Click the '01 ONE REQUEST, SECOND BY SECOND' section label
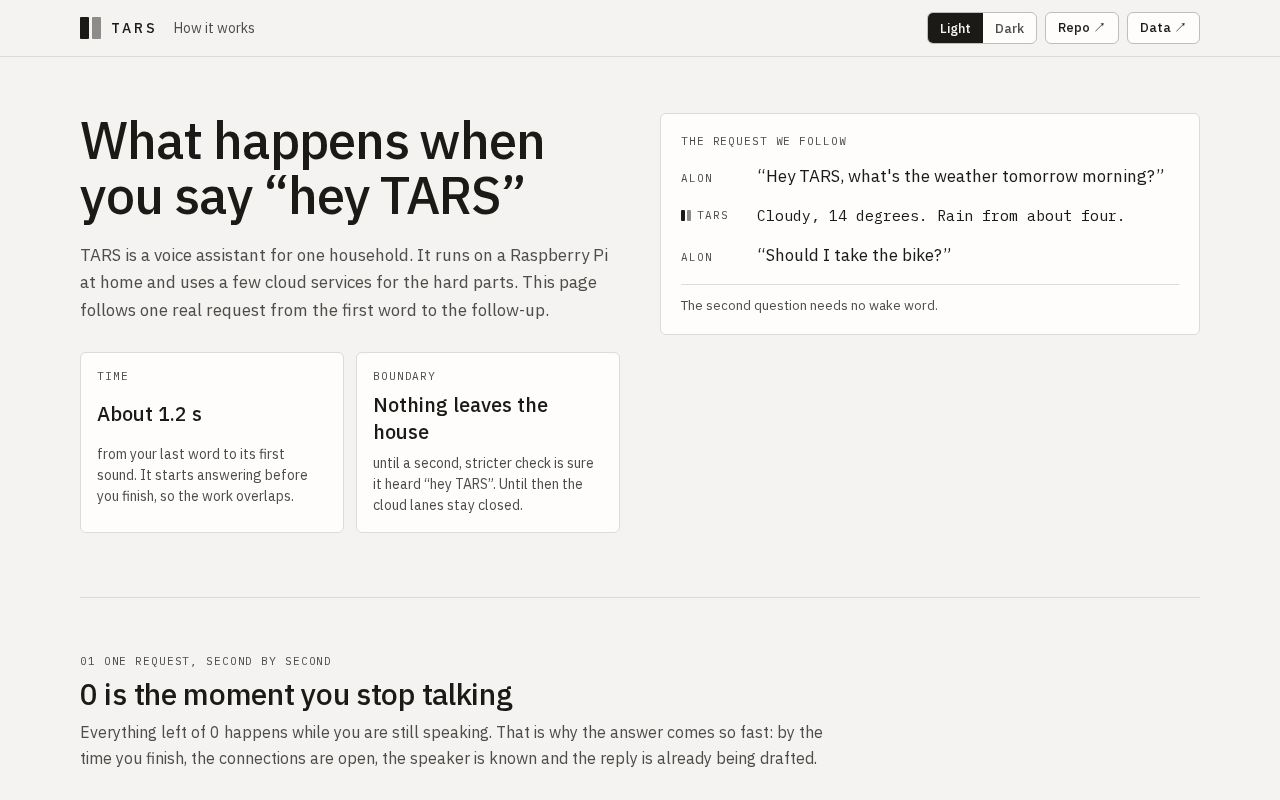Screen dimensions: 1280x800 pyautogui.click(x=206, y=661)
